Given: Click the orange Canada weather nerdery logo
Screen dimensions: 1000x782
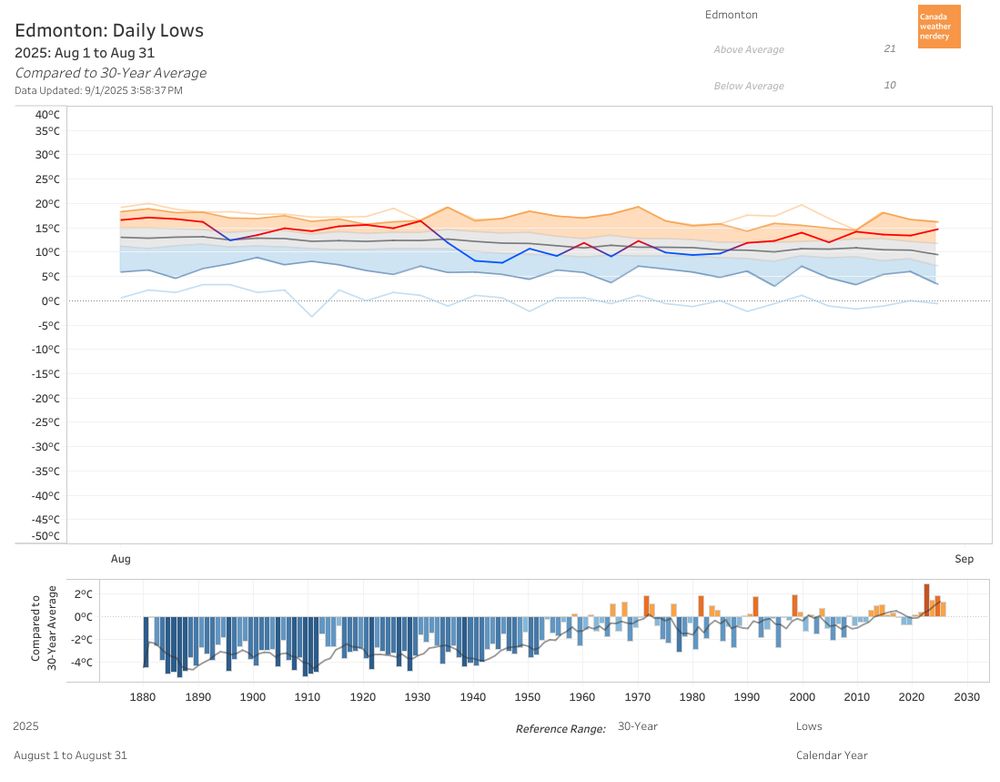Looking at the screenshot, I should [x=939, y=27].
